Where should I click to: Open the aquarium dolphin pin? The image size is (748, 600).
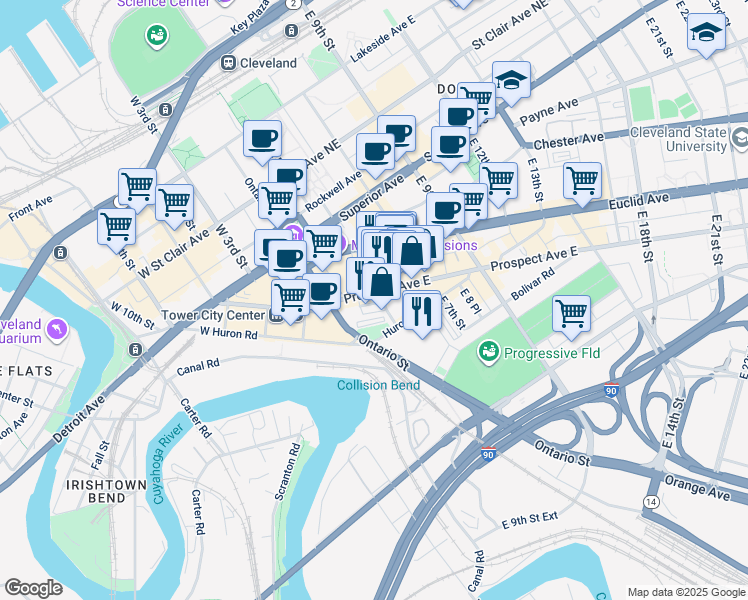[x=57, y=330]
